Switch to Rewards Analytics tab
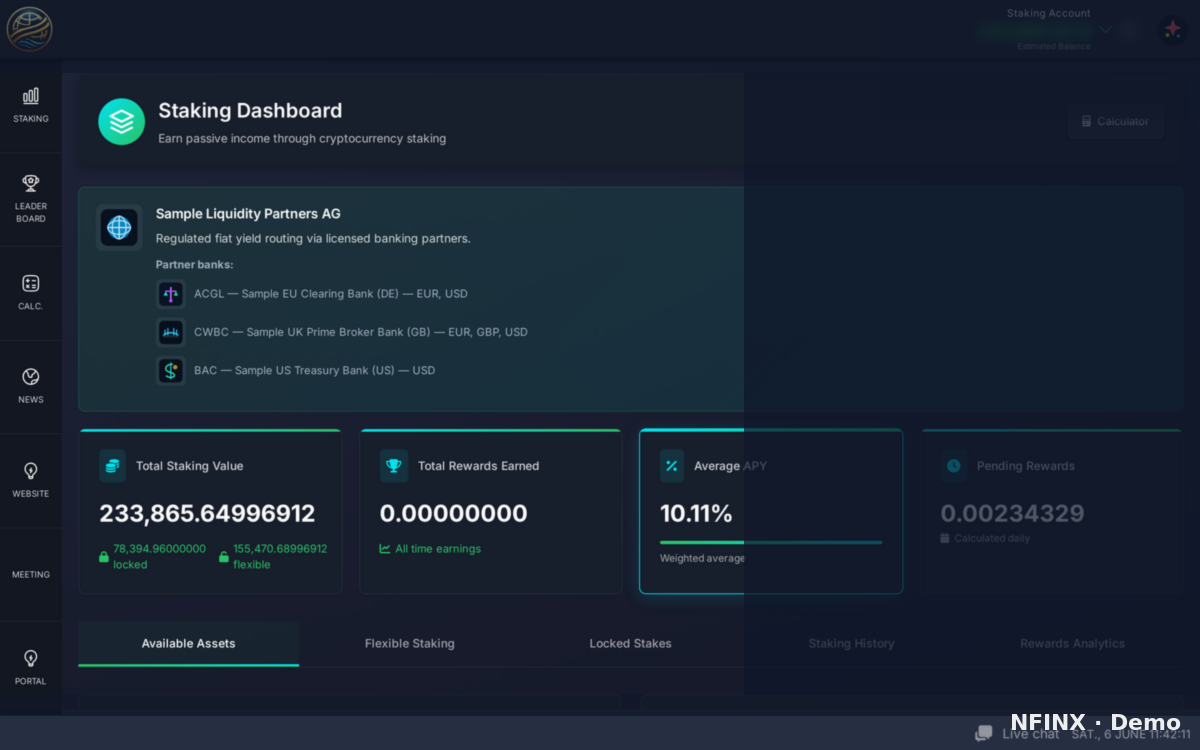The image size is (1200, 750). [x=1072, y=644]
